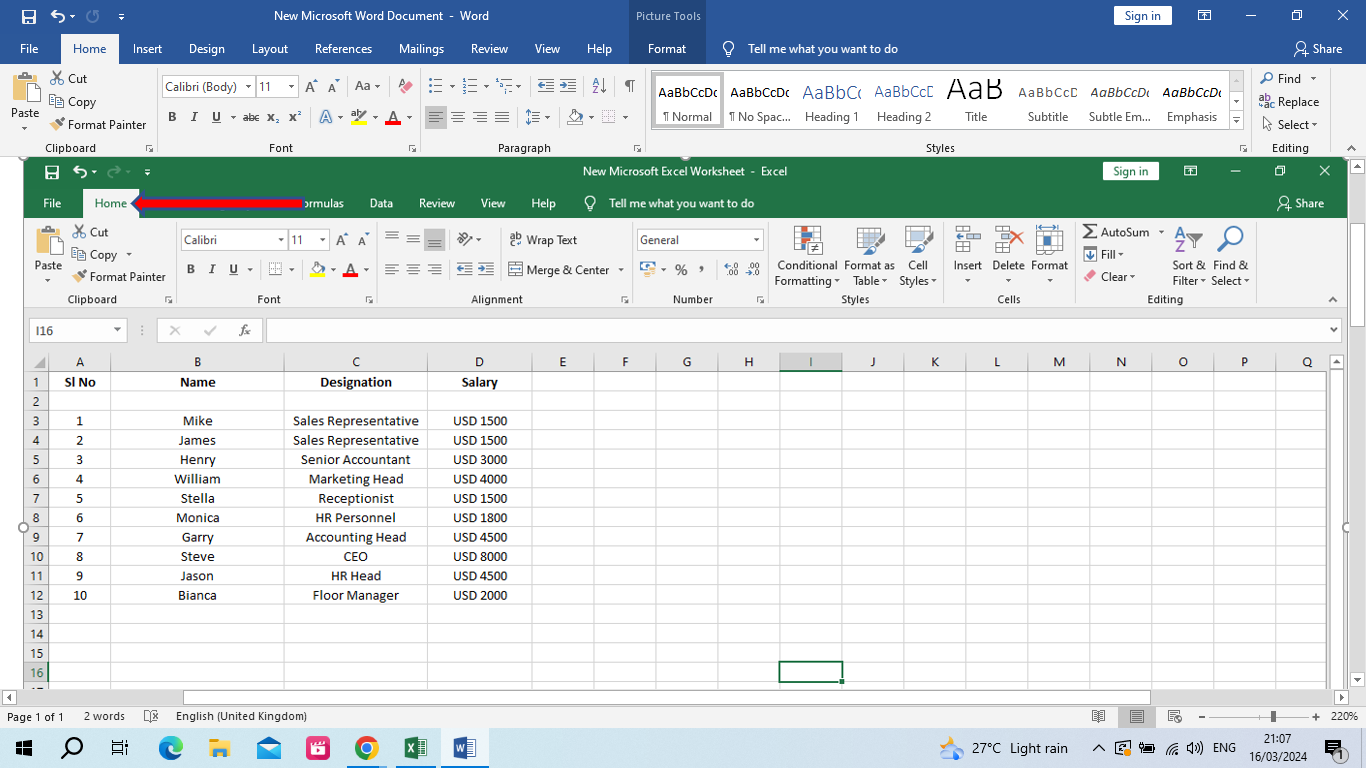Click Replace in Word's Editing group
Image resolution: width=1366 pixels, height=768 pixels.
1289,101
